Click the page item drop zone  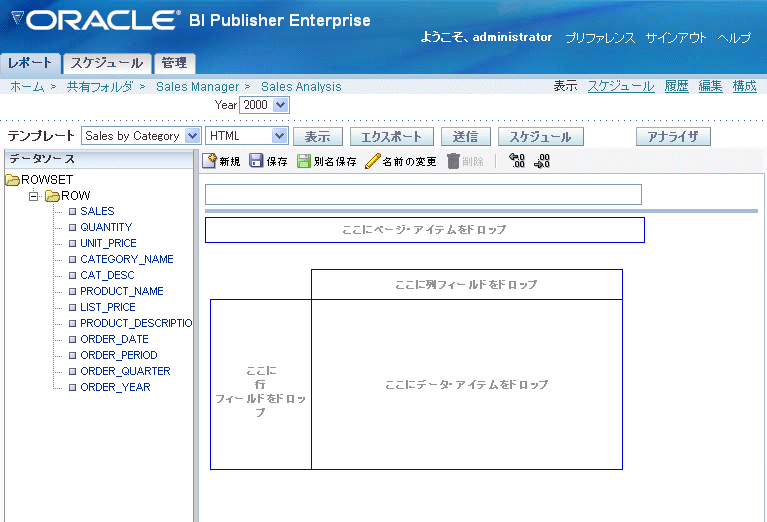(x=425, y=229)
